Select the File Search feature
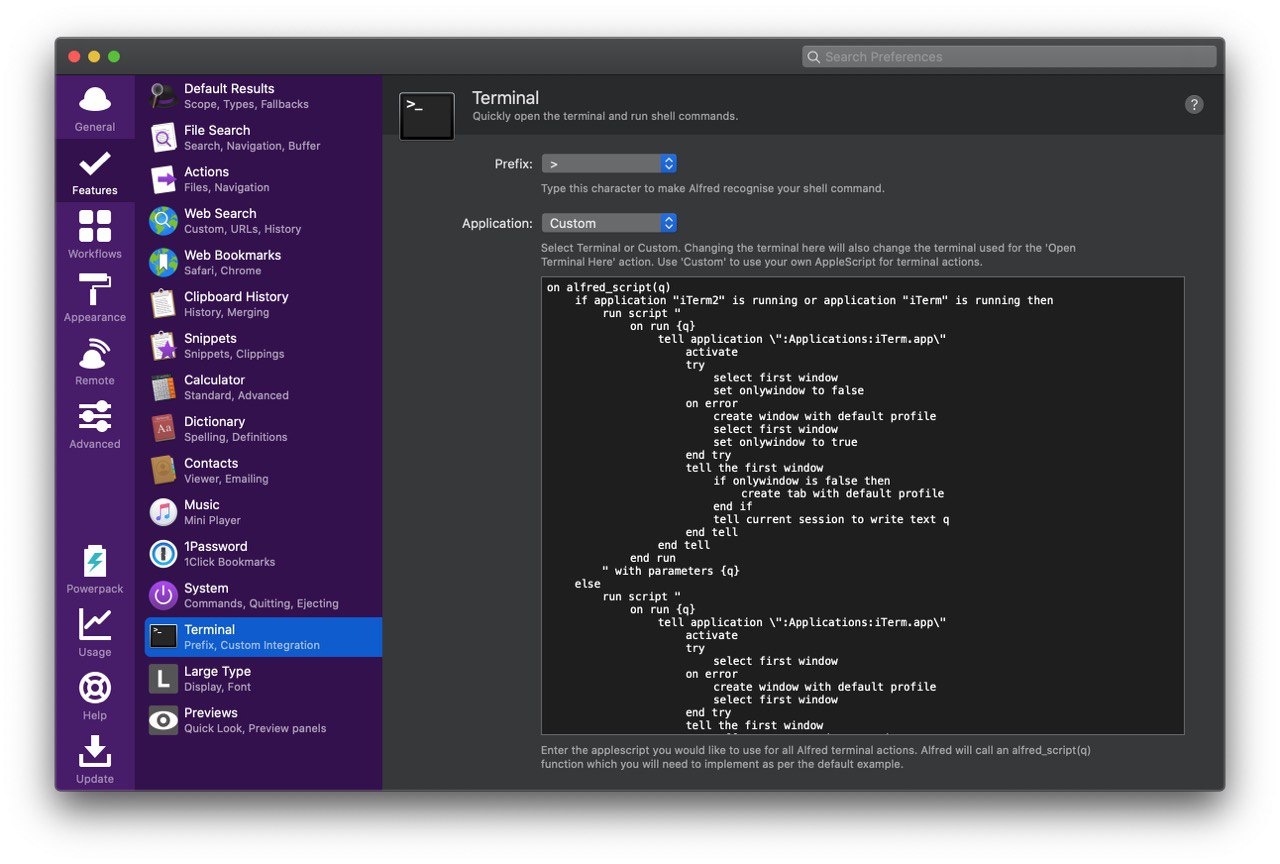 pyautogui.click(x=263, y=138)
